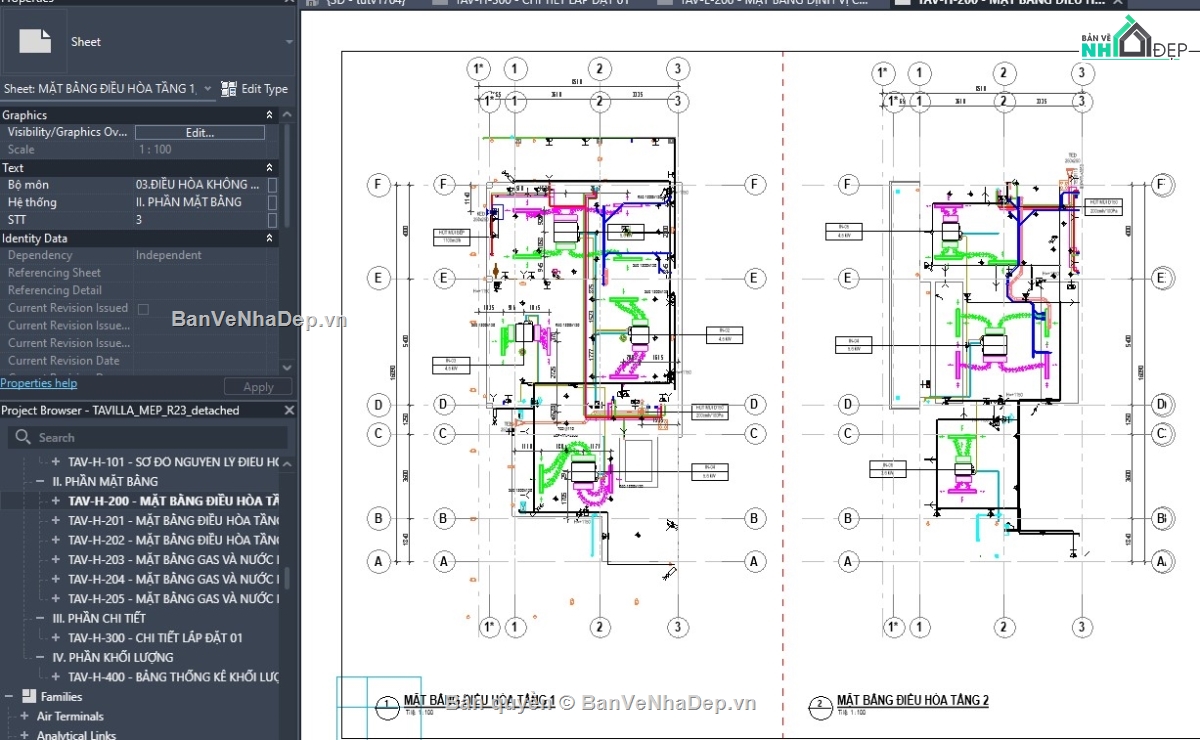Expand the Air Terminals family category
Screen dimensions: 1200x740
pos(24,716)
